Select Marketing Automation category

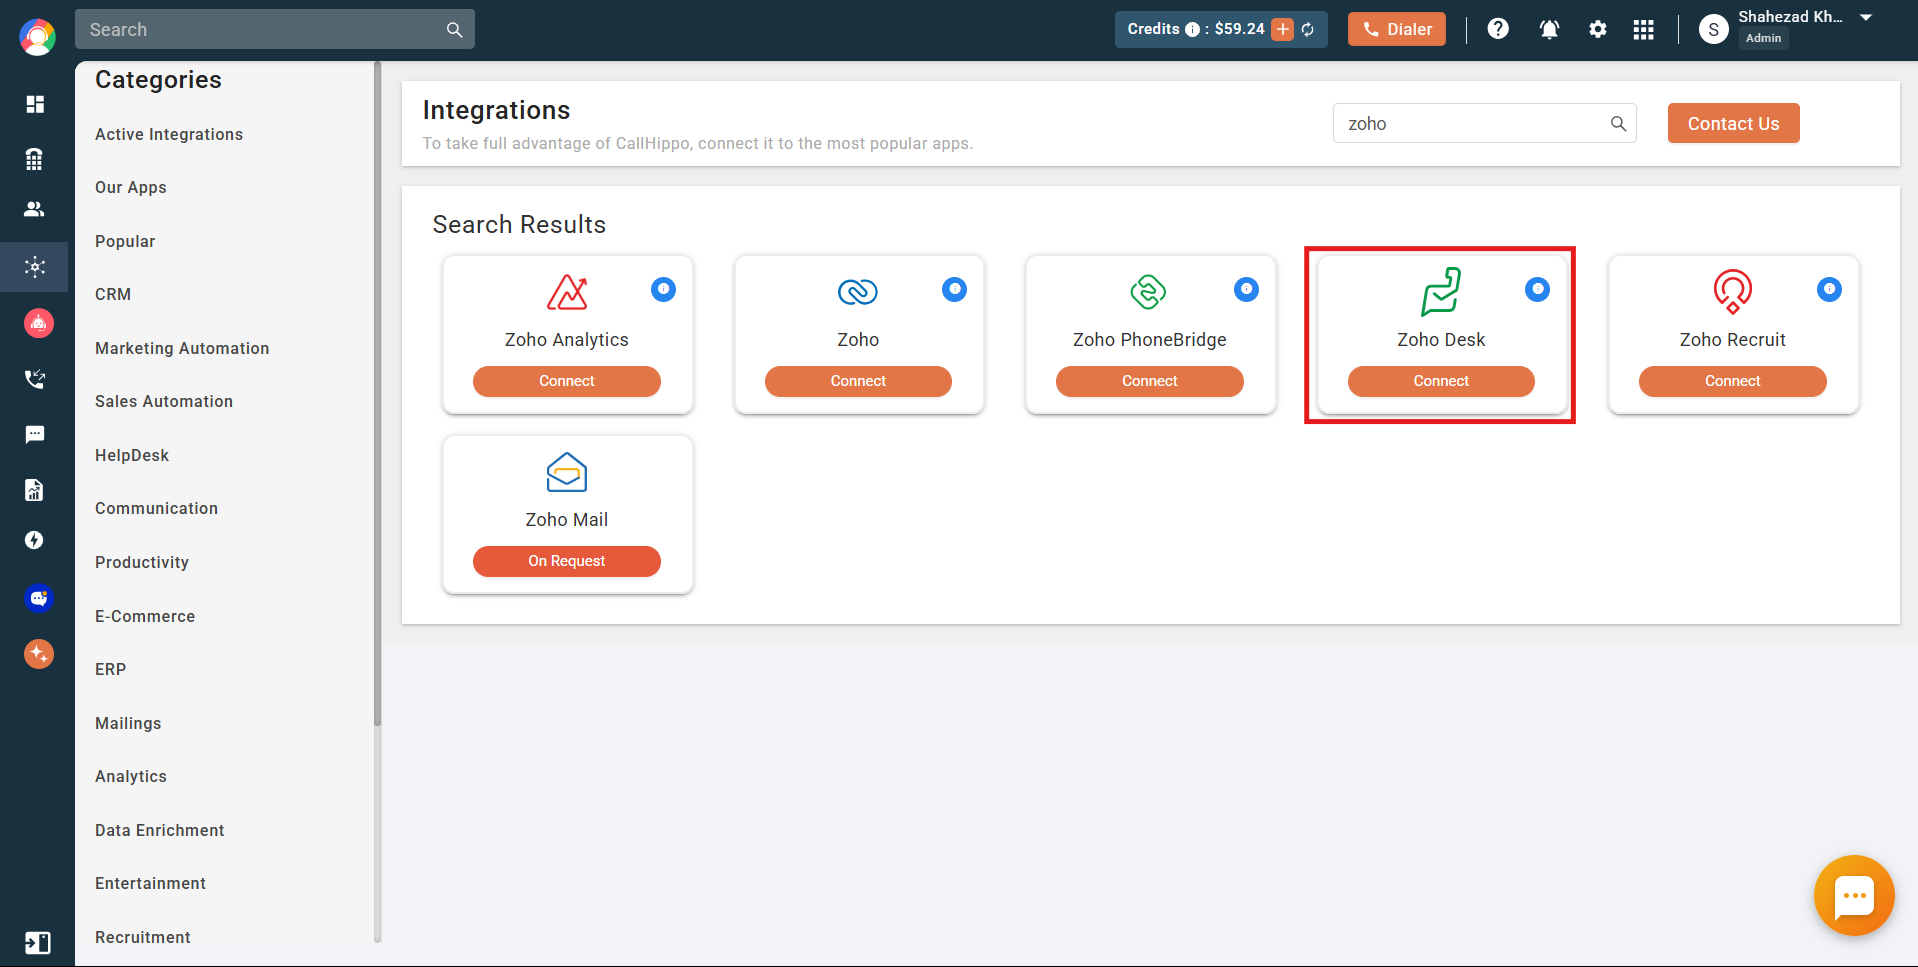(182, 348)
